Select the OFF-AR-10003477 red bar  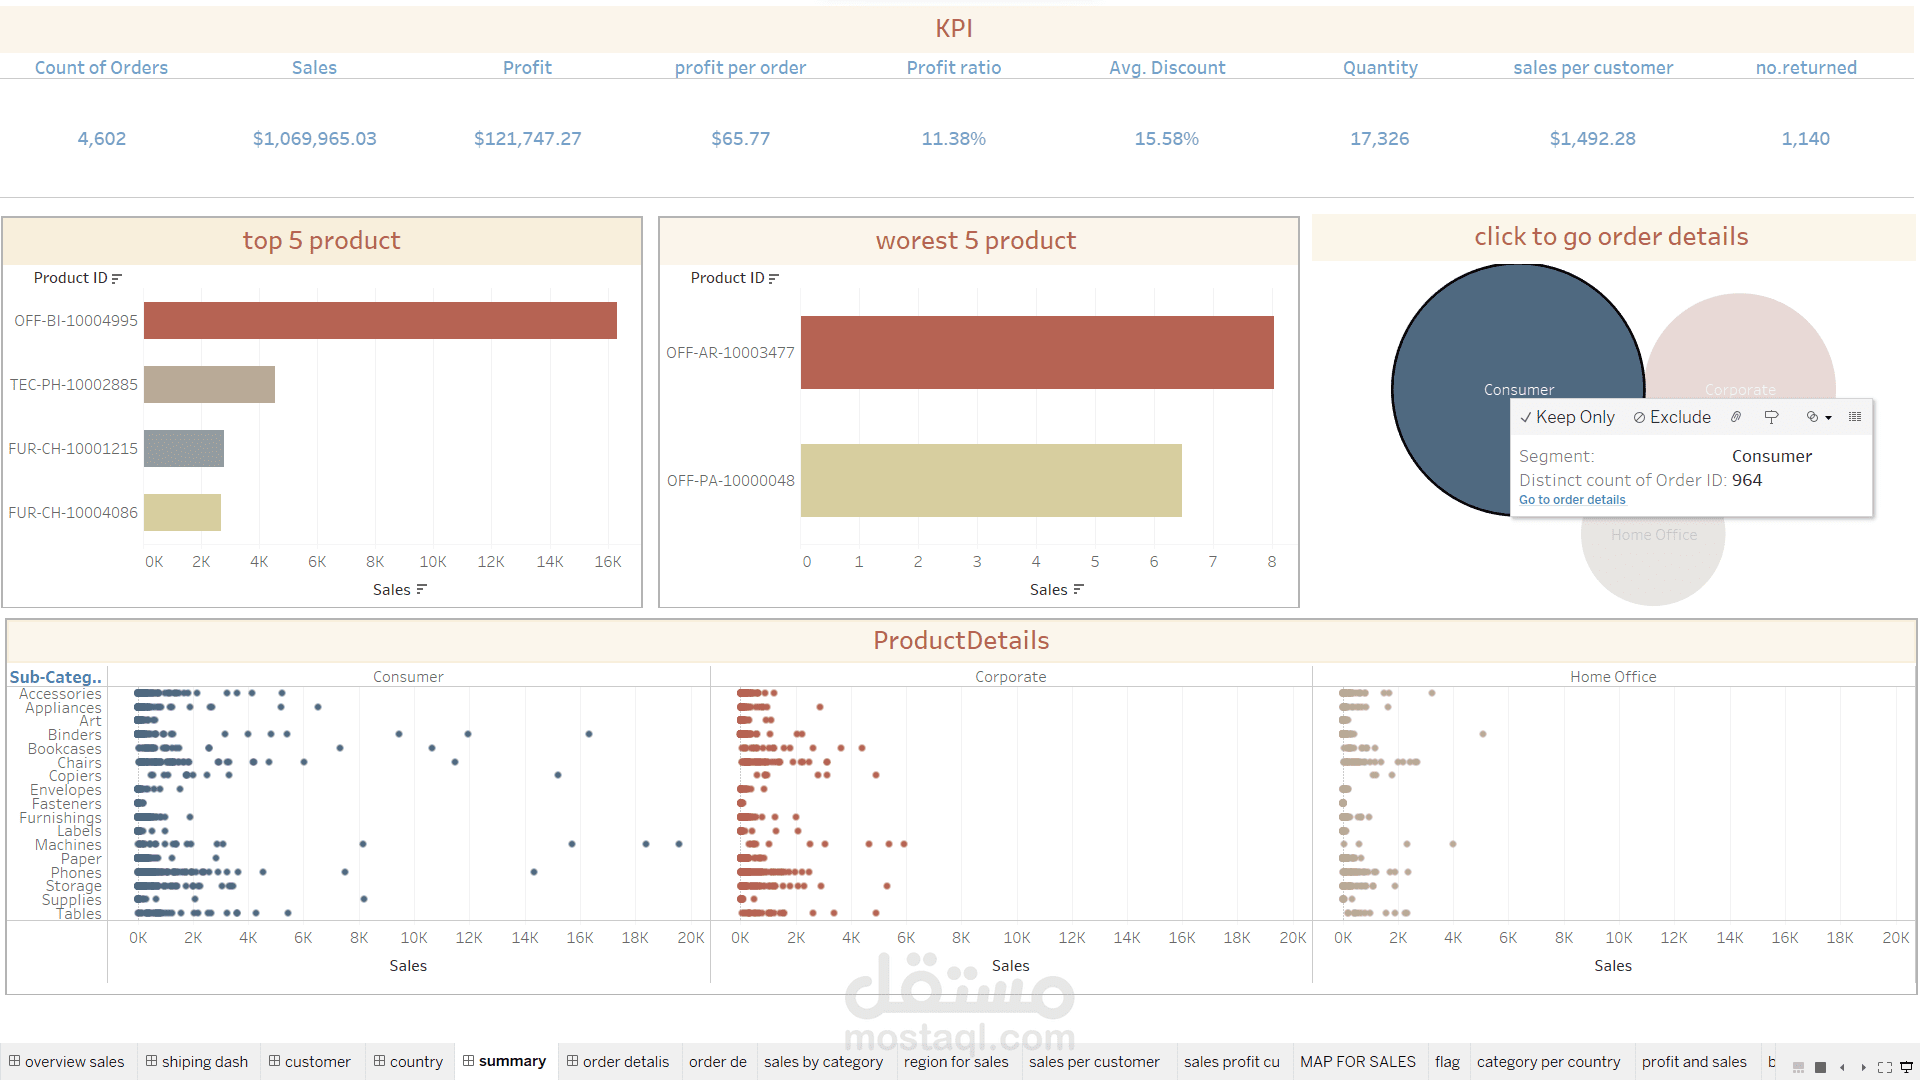(x=1037, y=352)
